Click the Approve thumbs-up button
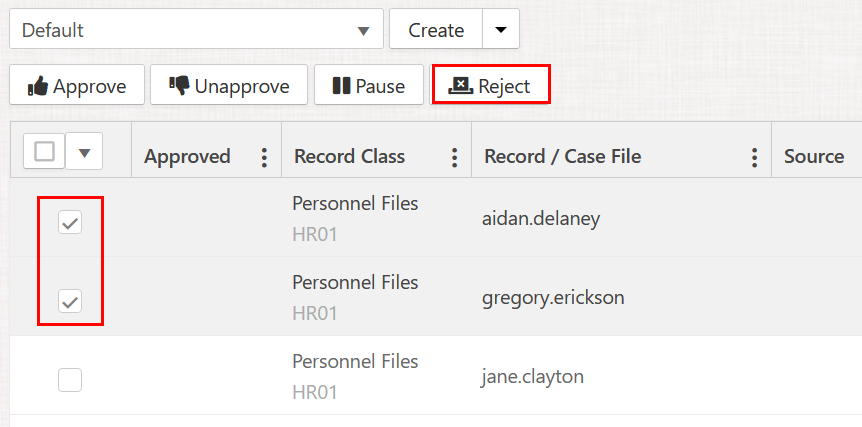The height and width of the screenshot is (427, 862). pos(77,86)
